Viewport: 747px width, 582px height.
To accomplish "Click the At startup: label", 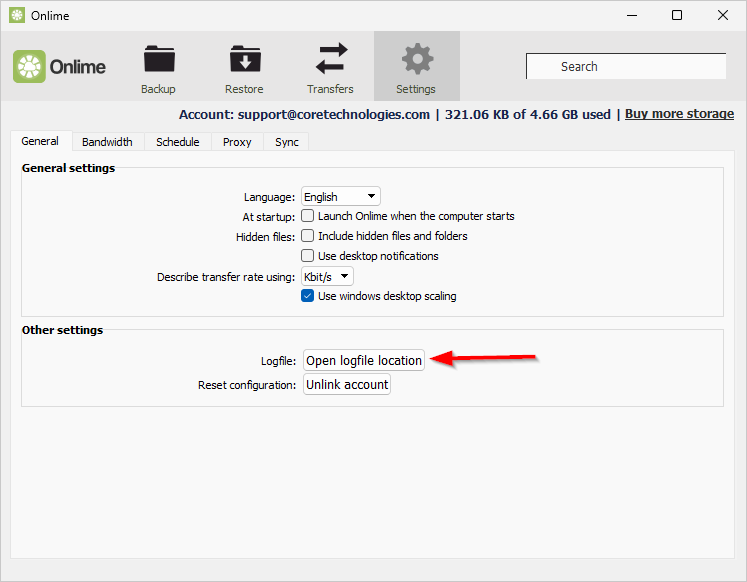I will (269, 217).
